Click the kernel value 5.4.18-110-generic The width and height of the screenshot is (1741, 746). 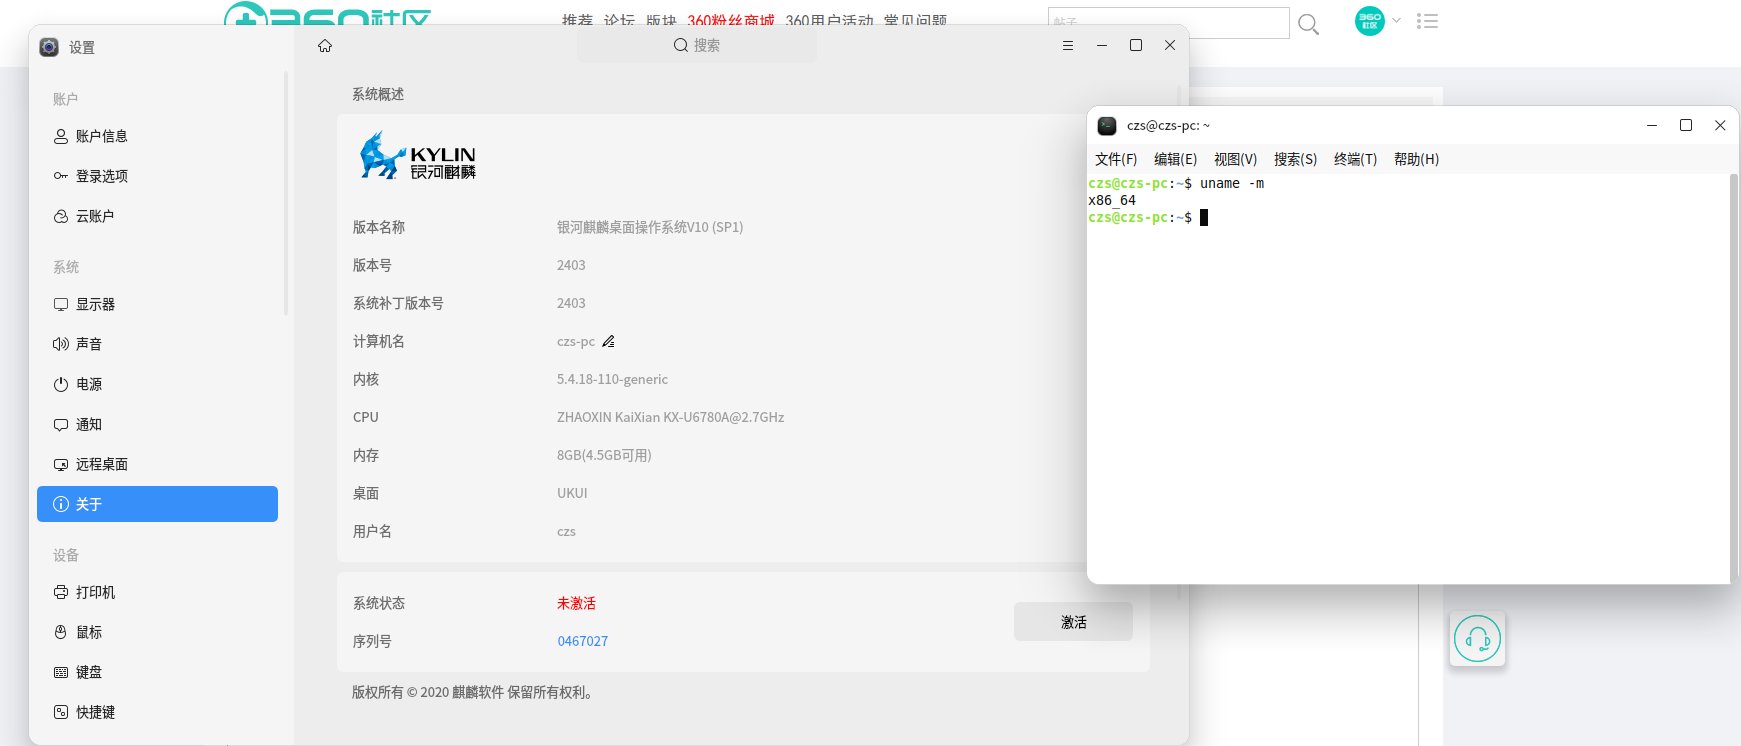click(612, 380)
